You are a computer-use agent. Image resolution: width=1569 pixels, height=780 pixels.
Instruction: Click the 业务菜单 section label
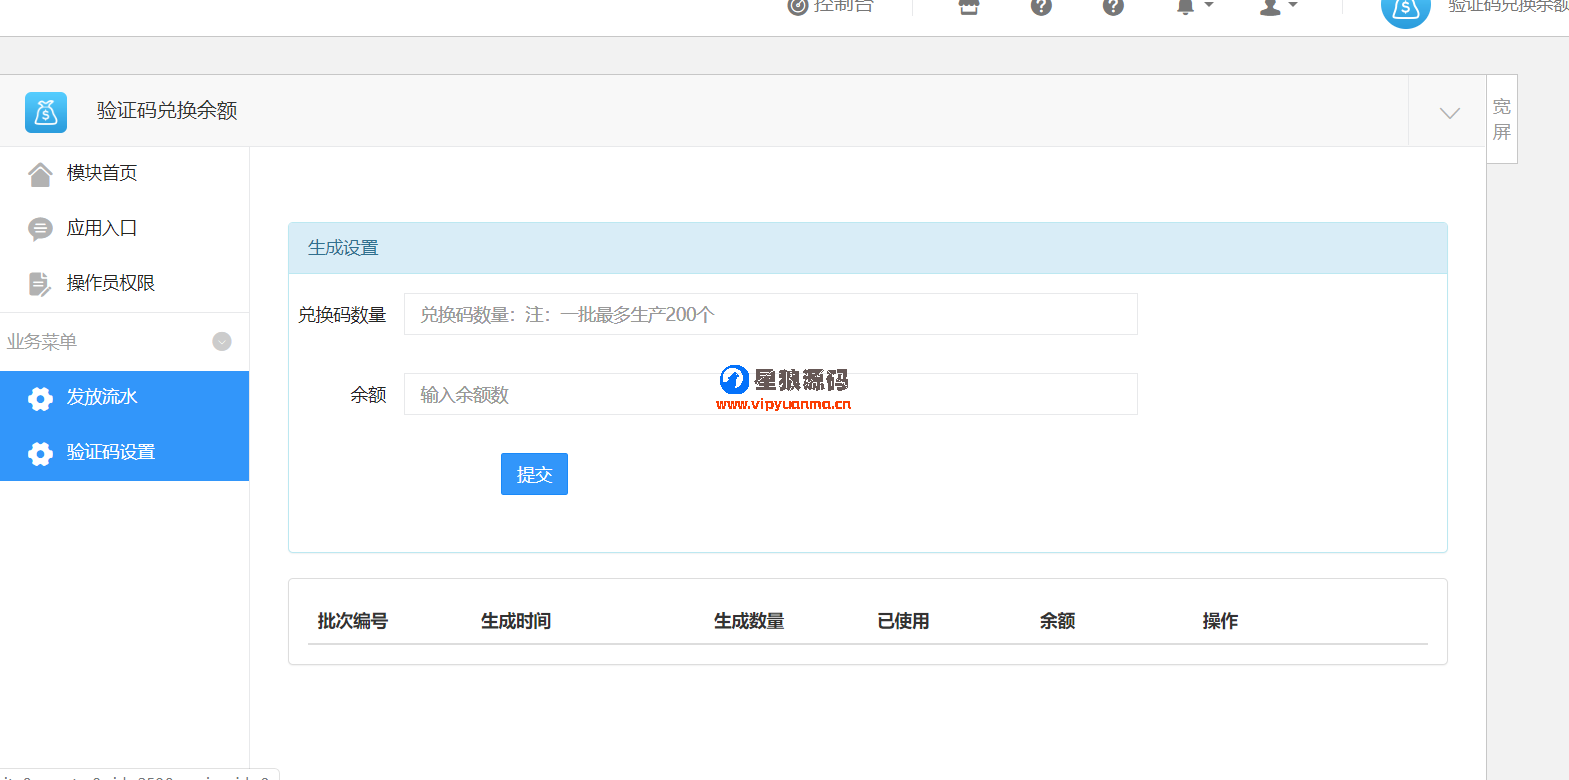click(42, 342)
